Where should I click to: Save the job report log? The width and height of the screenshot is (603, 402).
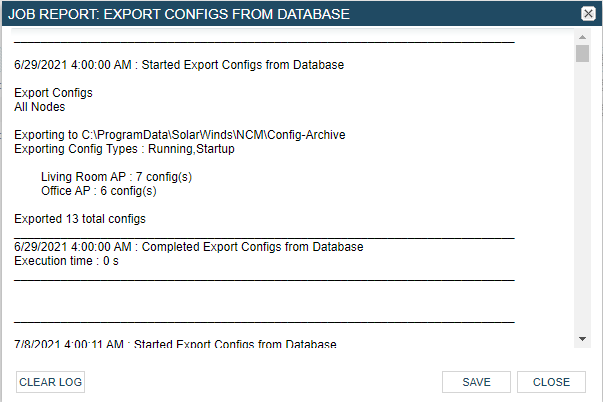click(476, 382)
